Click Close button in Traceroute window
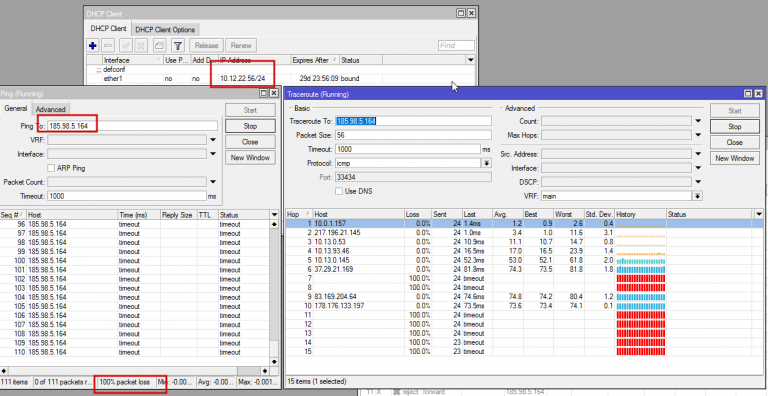The image size is (768, 396). tap(735, 142)
